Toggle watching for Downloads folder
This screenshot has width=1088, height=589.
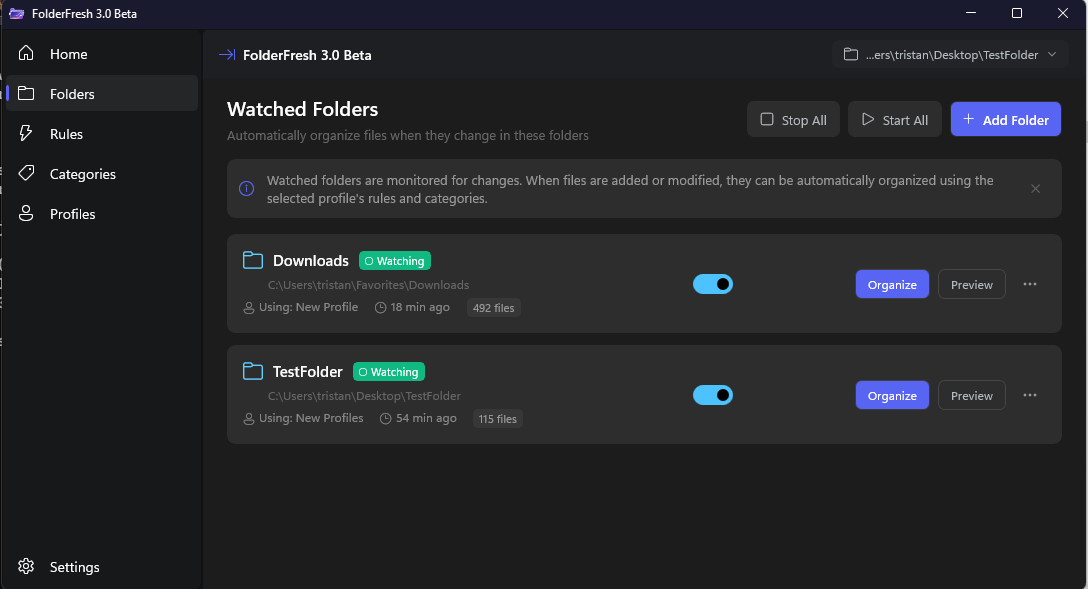(713, 284)
